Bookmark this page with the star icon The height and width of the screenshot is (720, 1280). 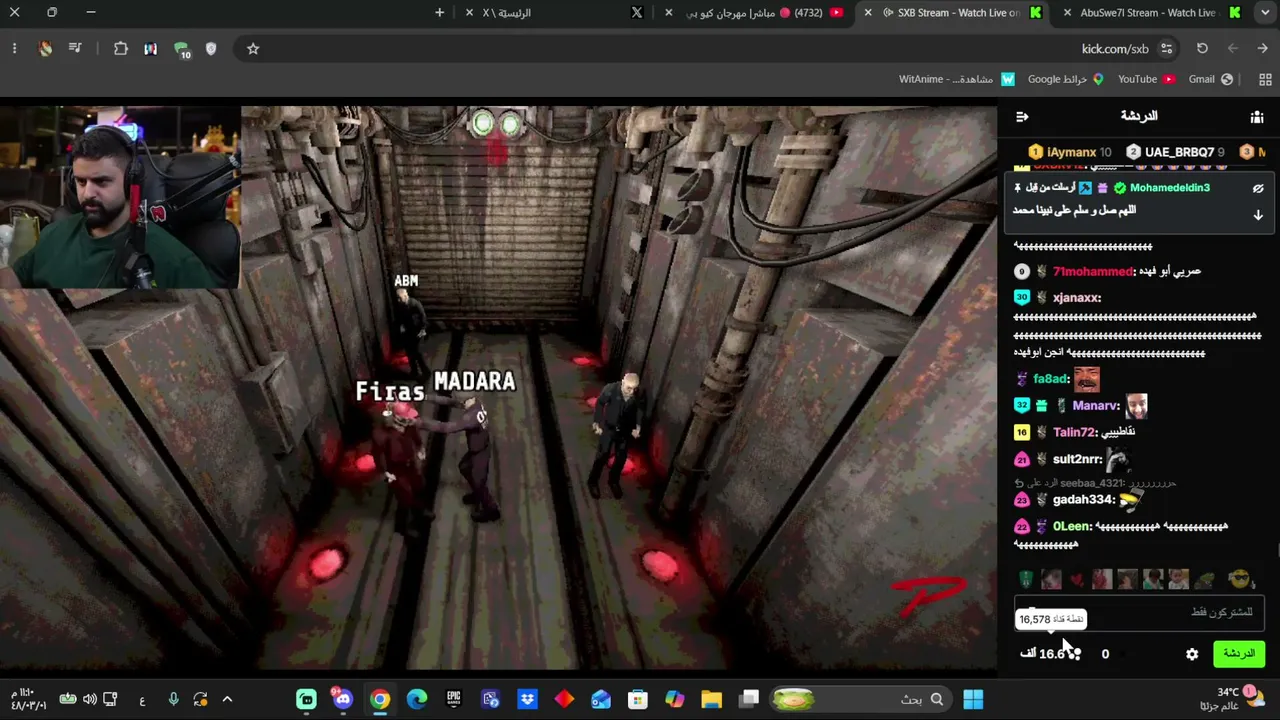pos(253,49)
